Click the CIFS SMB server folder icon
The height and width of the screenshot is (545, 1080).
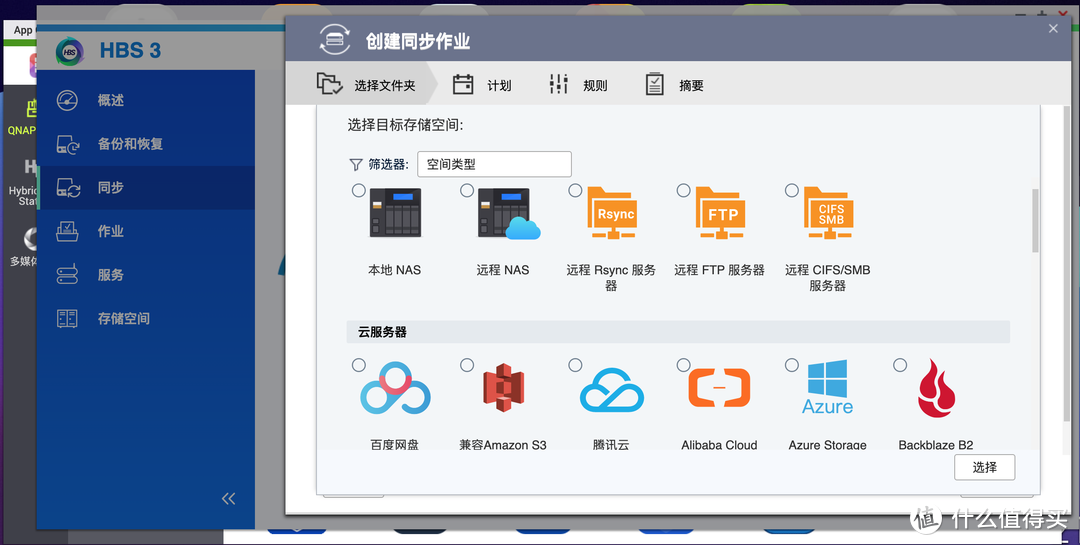pos(829,213)
